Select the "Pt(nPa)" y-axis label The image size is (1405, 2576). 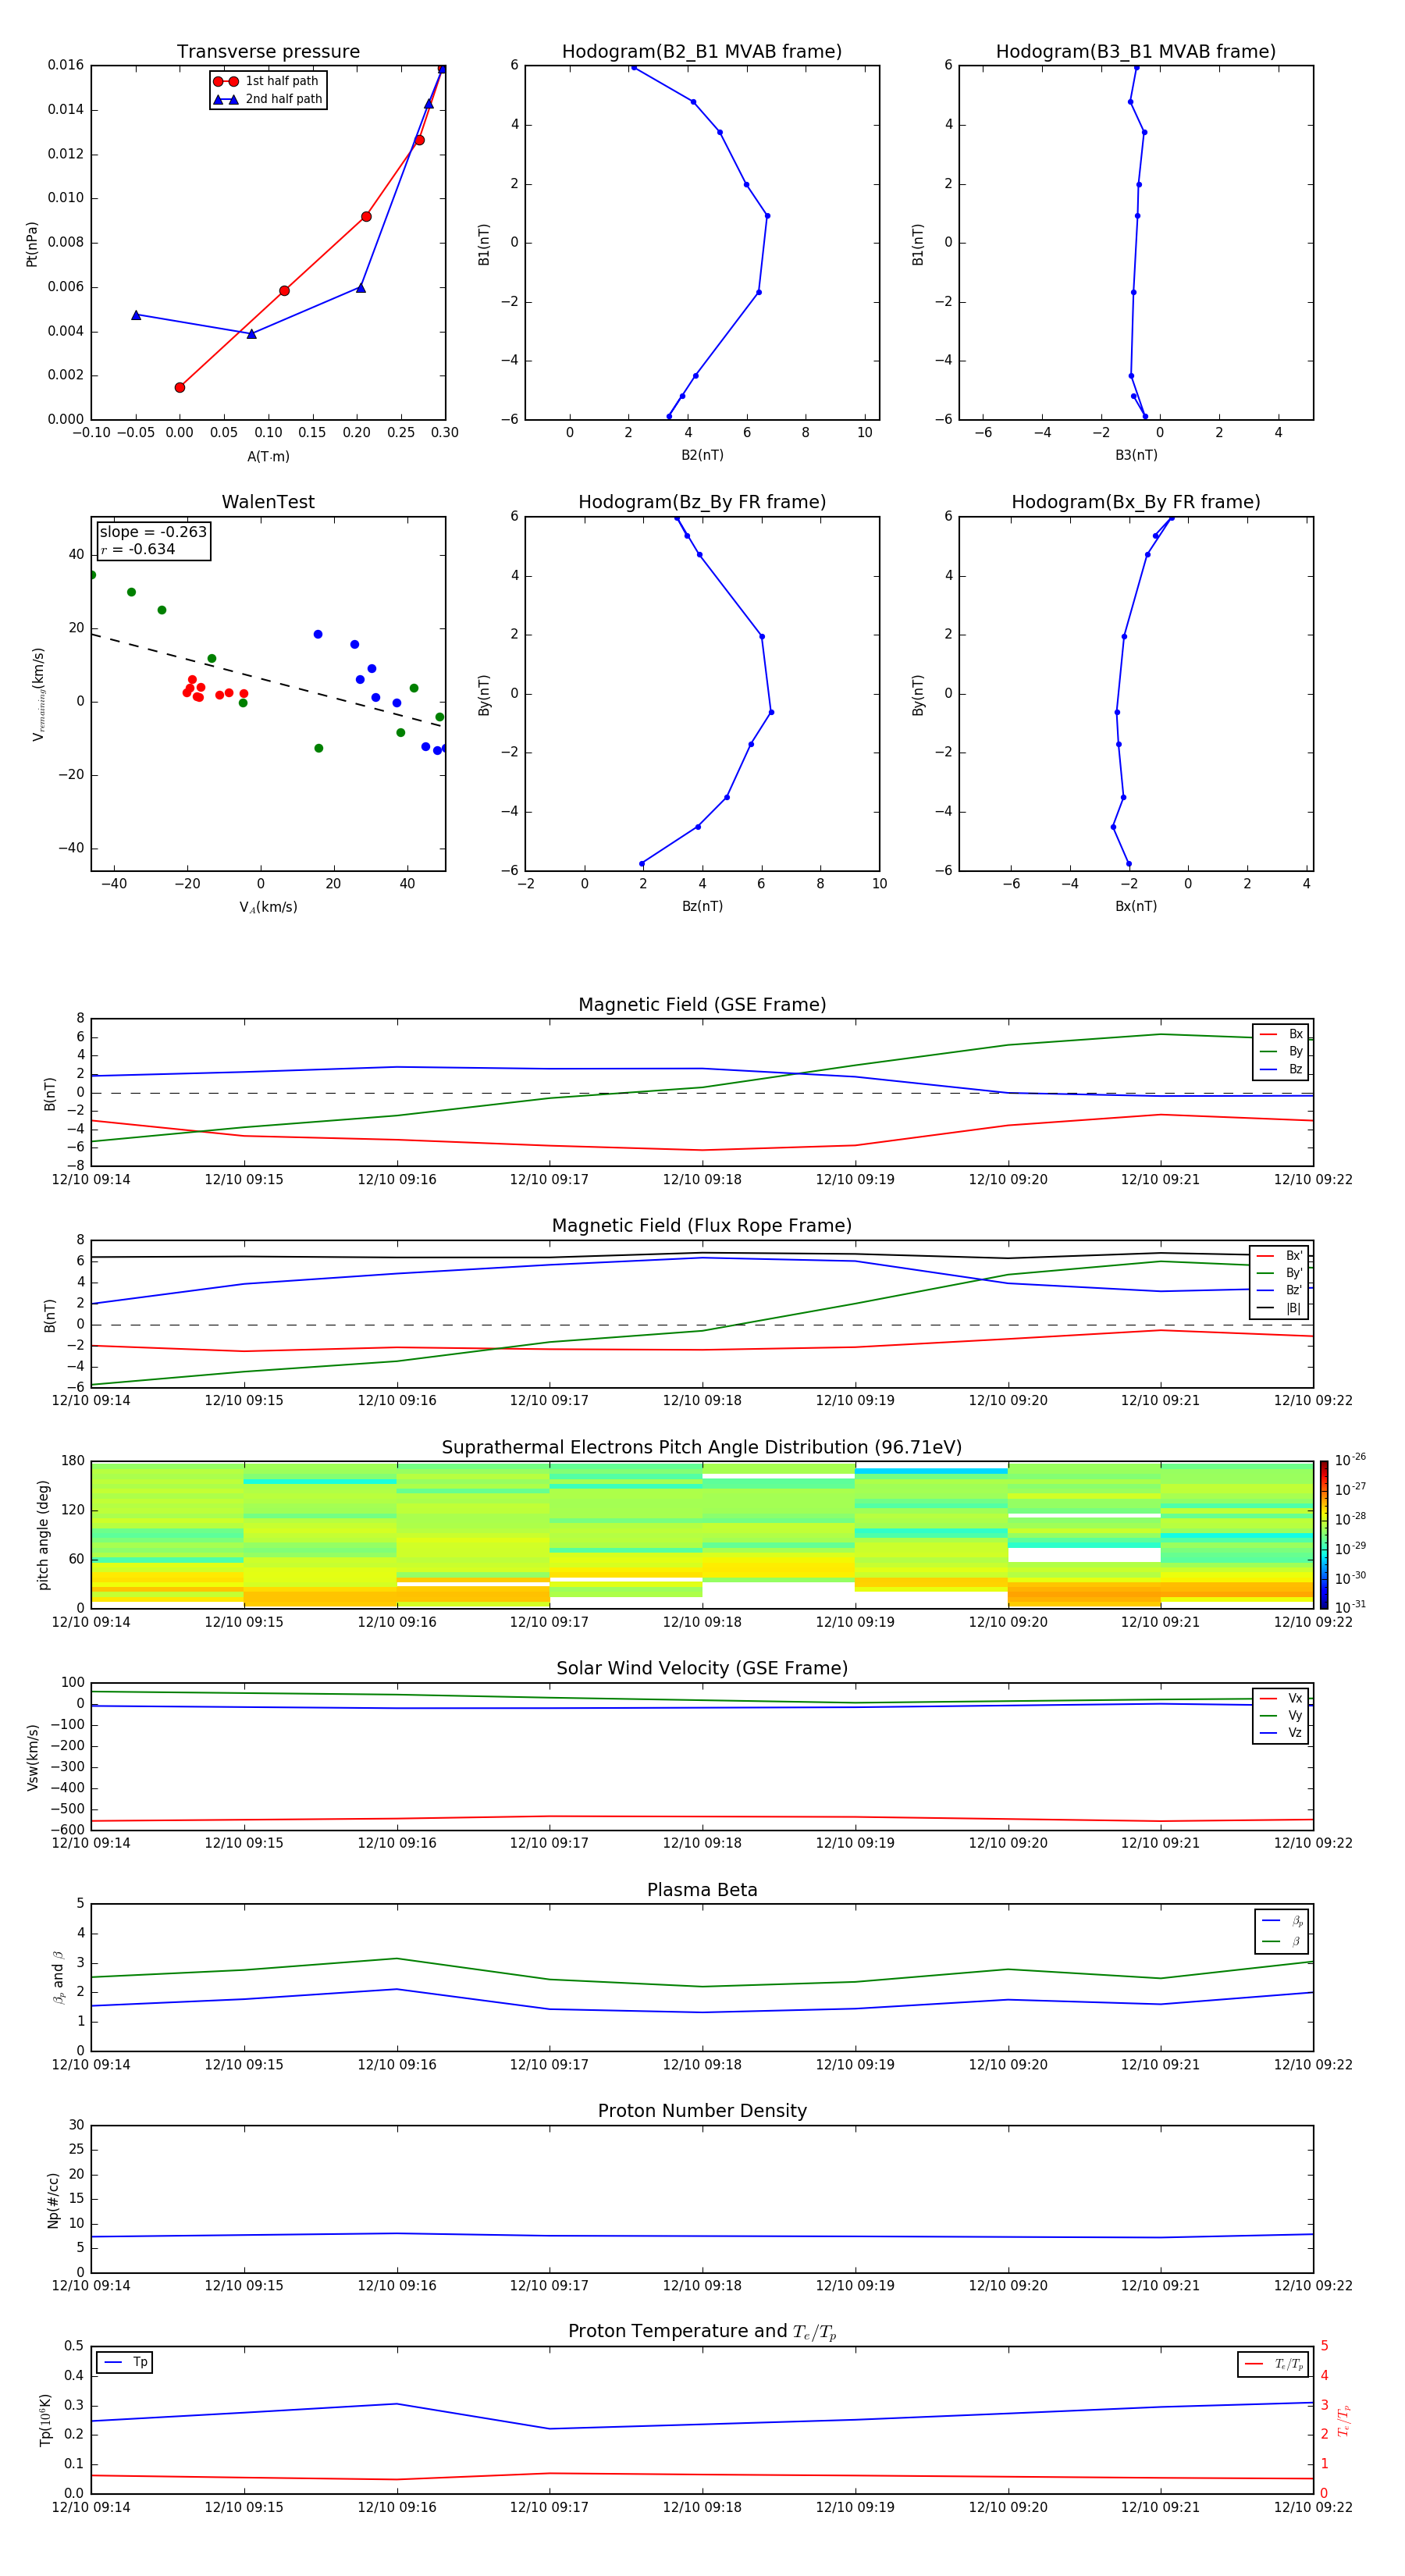32,244
